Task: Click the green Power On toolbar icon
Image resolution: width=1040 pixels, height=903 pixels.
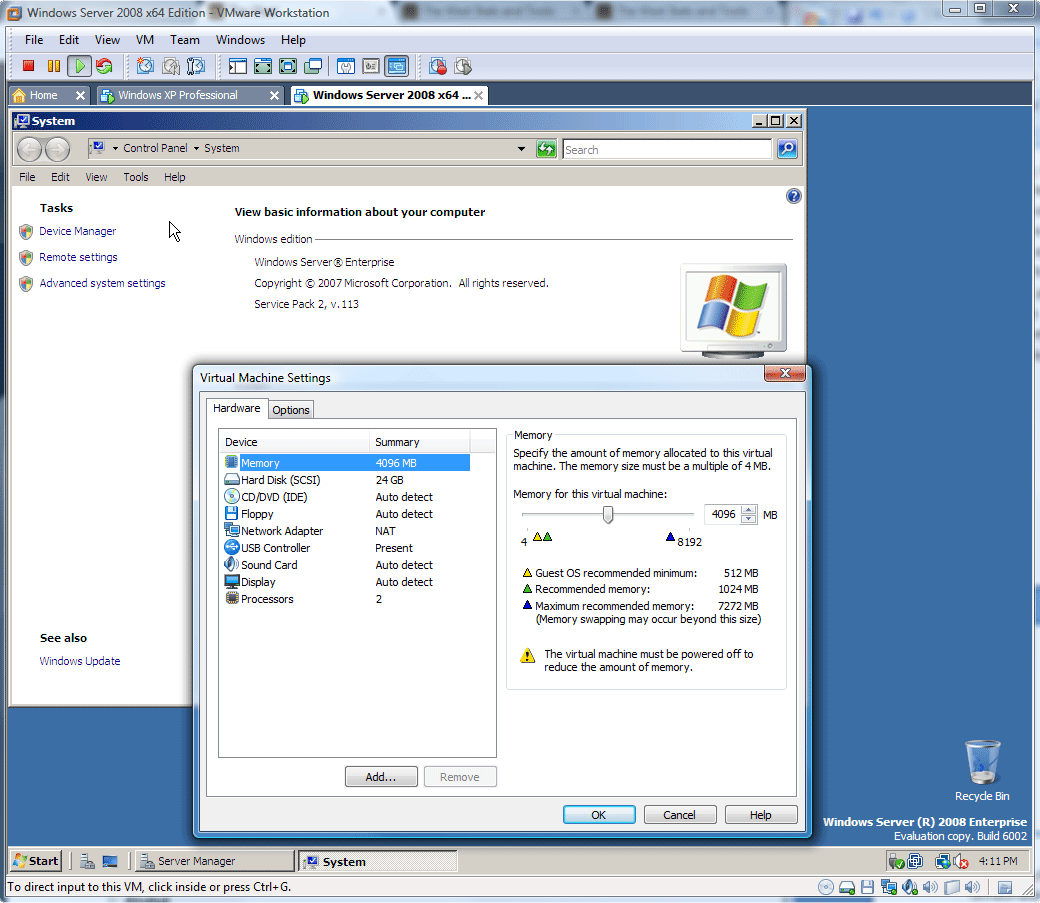Action: pos(80,66)
